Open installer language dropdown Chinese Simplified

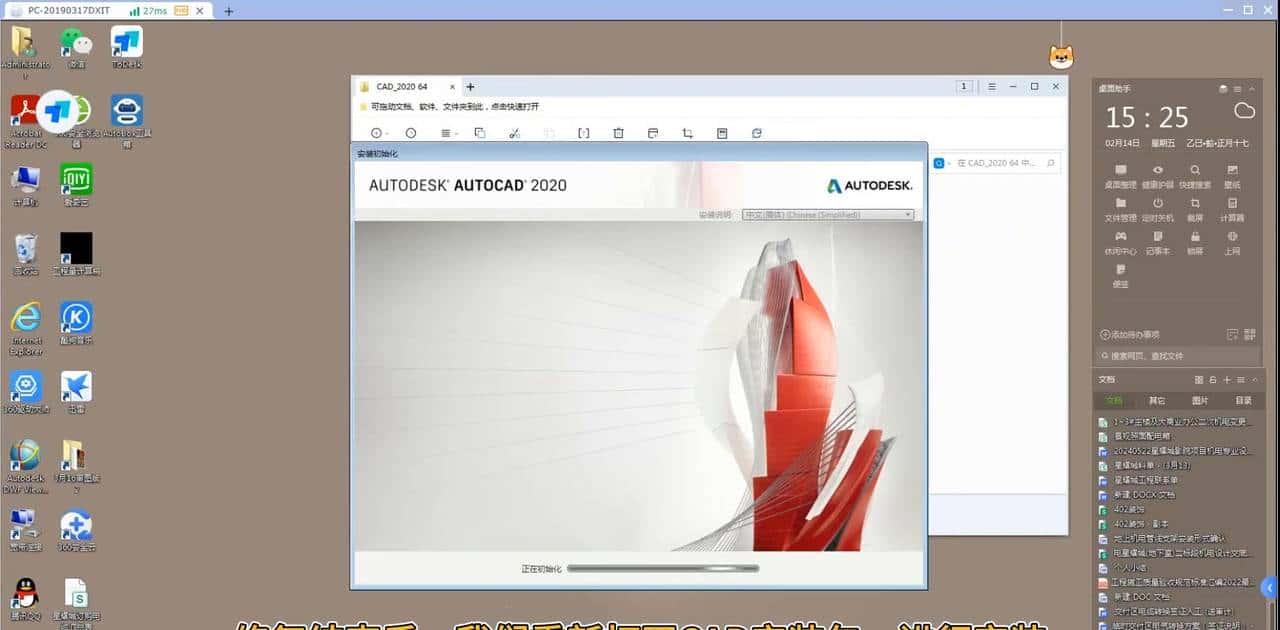click(x=828, y=215)
